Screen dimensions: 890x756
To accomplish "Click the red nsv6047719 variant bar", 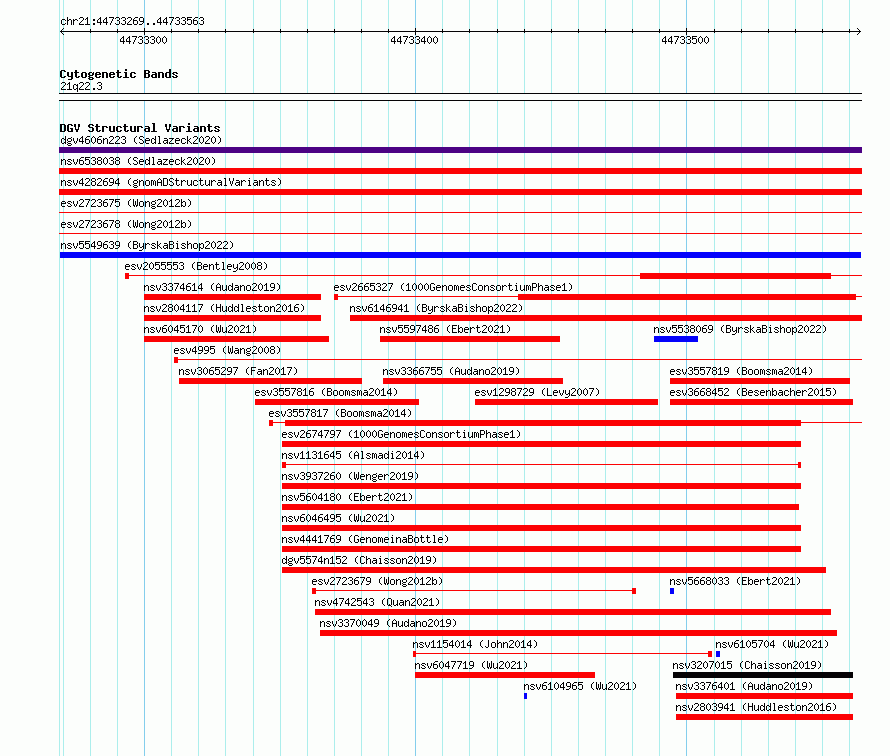I will (x=505, y=675).
